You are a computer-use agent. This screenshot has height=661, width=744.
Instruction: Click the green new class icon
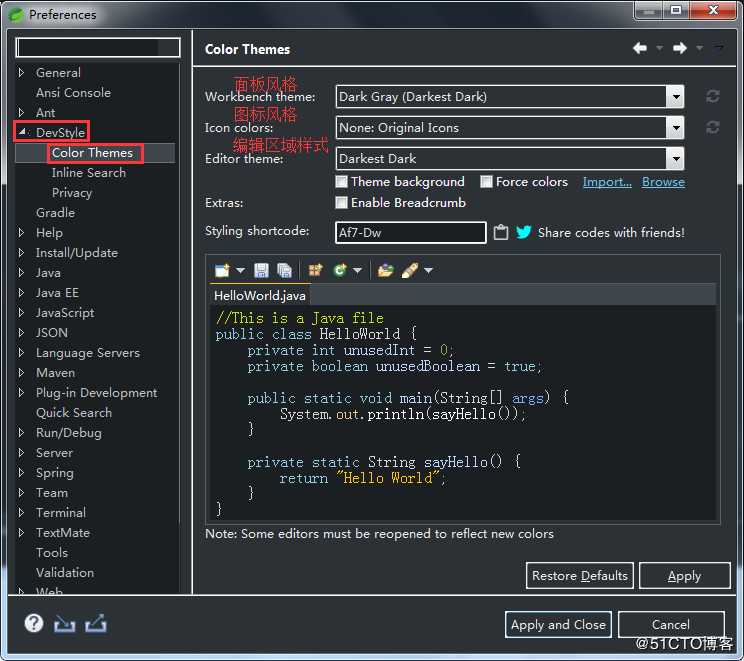(x=340, y=270)
